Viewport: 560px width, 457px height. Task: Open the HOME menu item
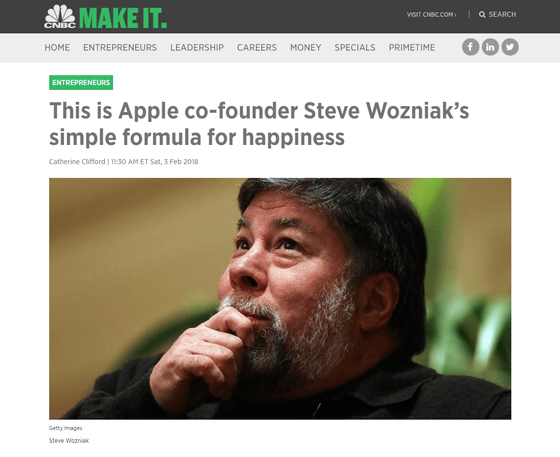57,47
